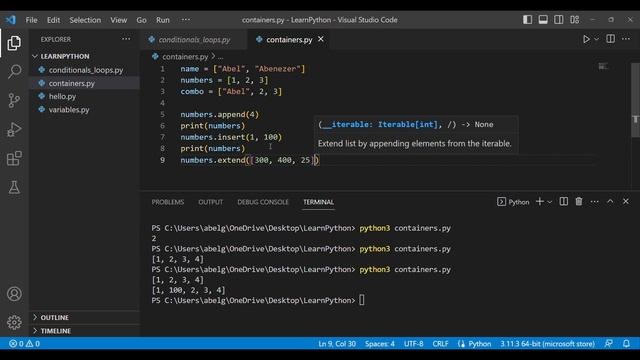This screenshot has height=360, width=640.
Task: Open Customize Layout icon in title bar
Action: [x=575, y=20]
